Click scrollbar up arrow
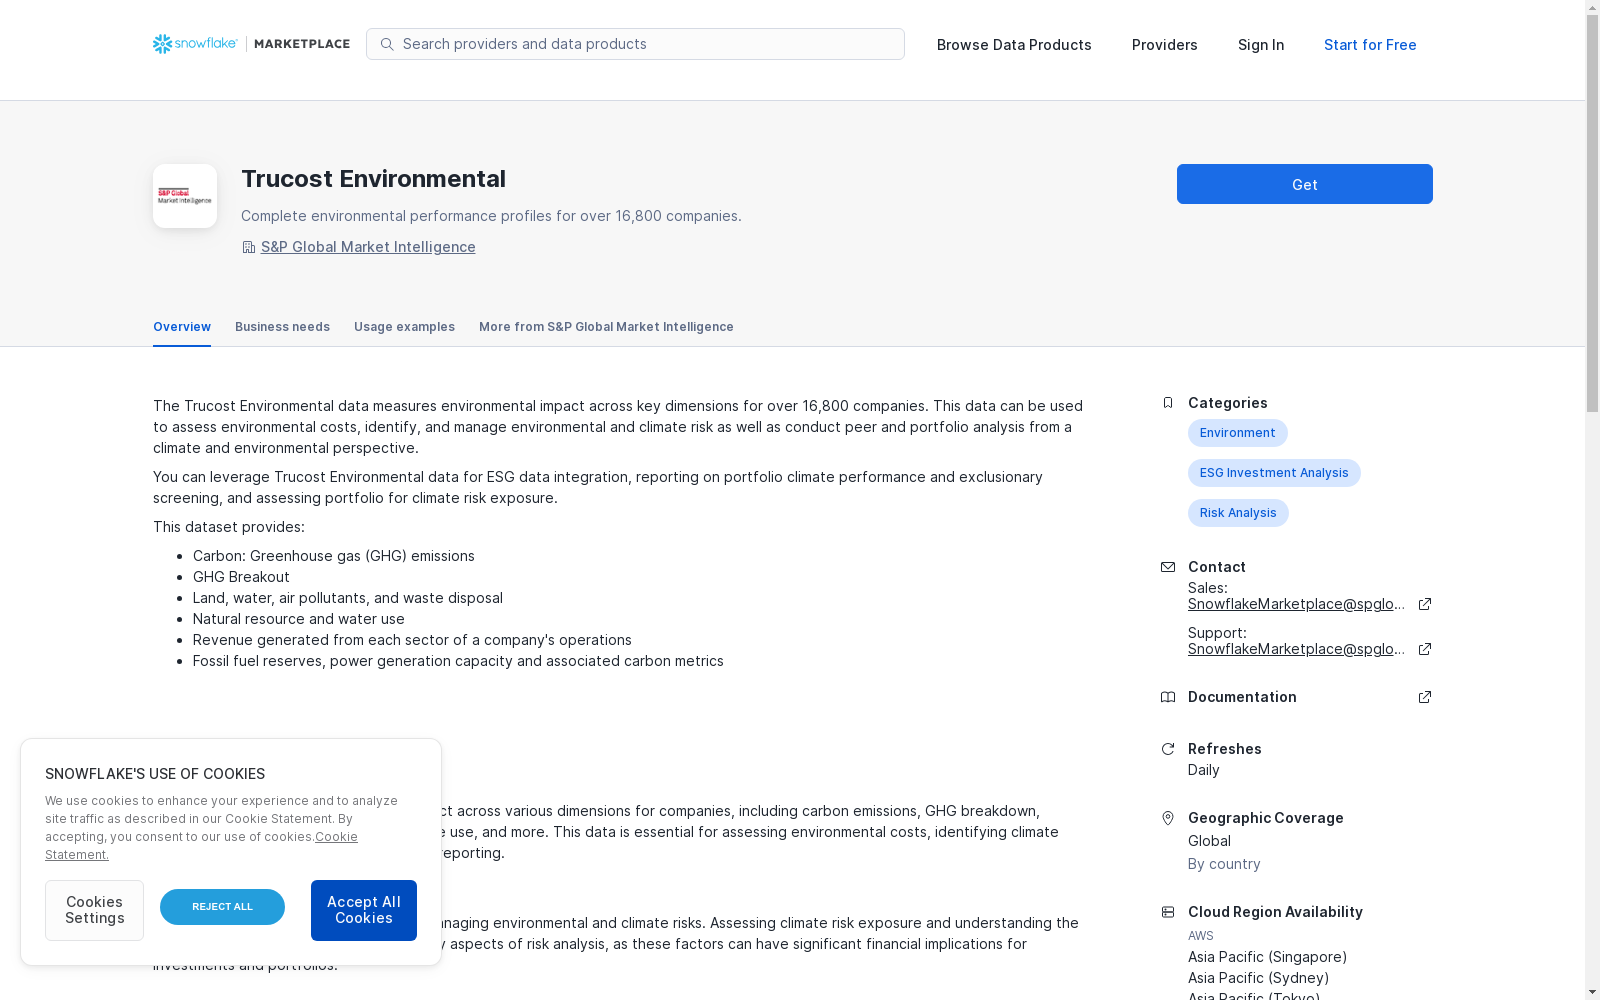 pos(1593,7)
